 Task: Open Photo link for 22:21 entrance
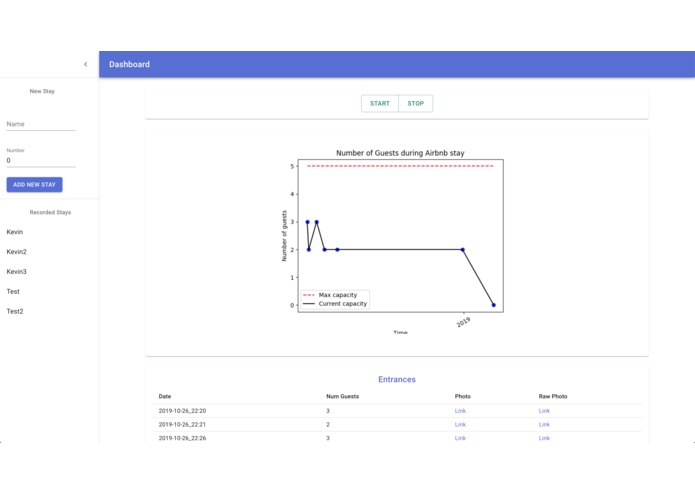pos(460,424)
